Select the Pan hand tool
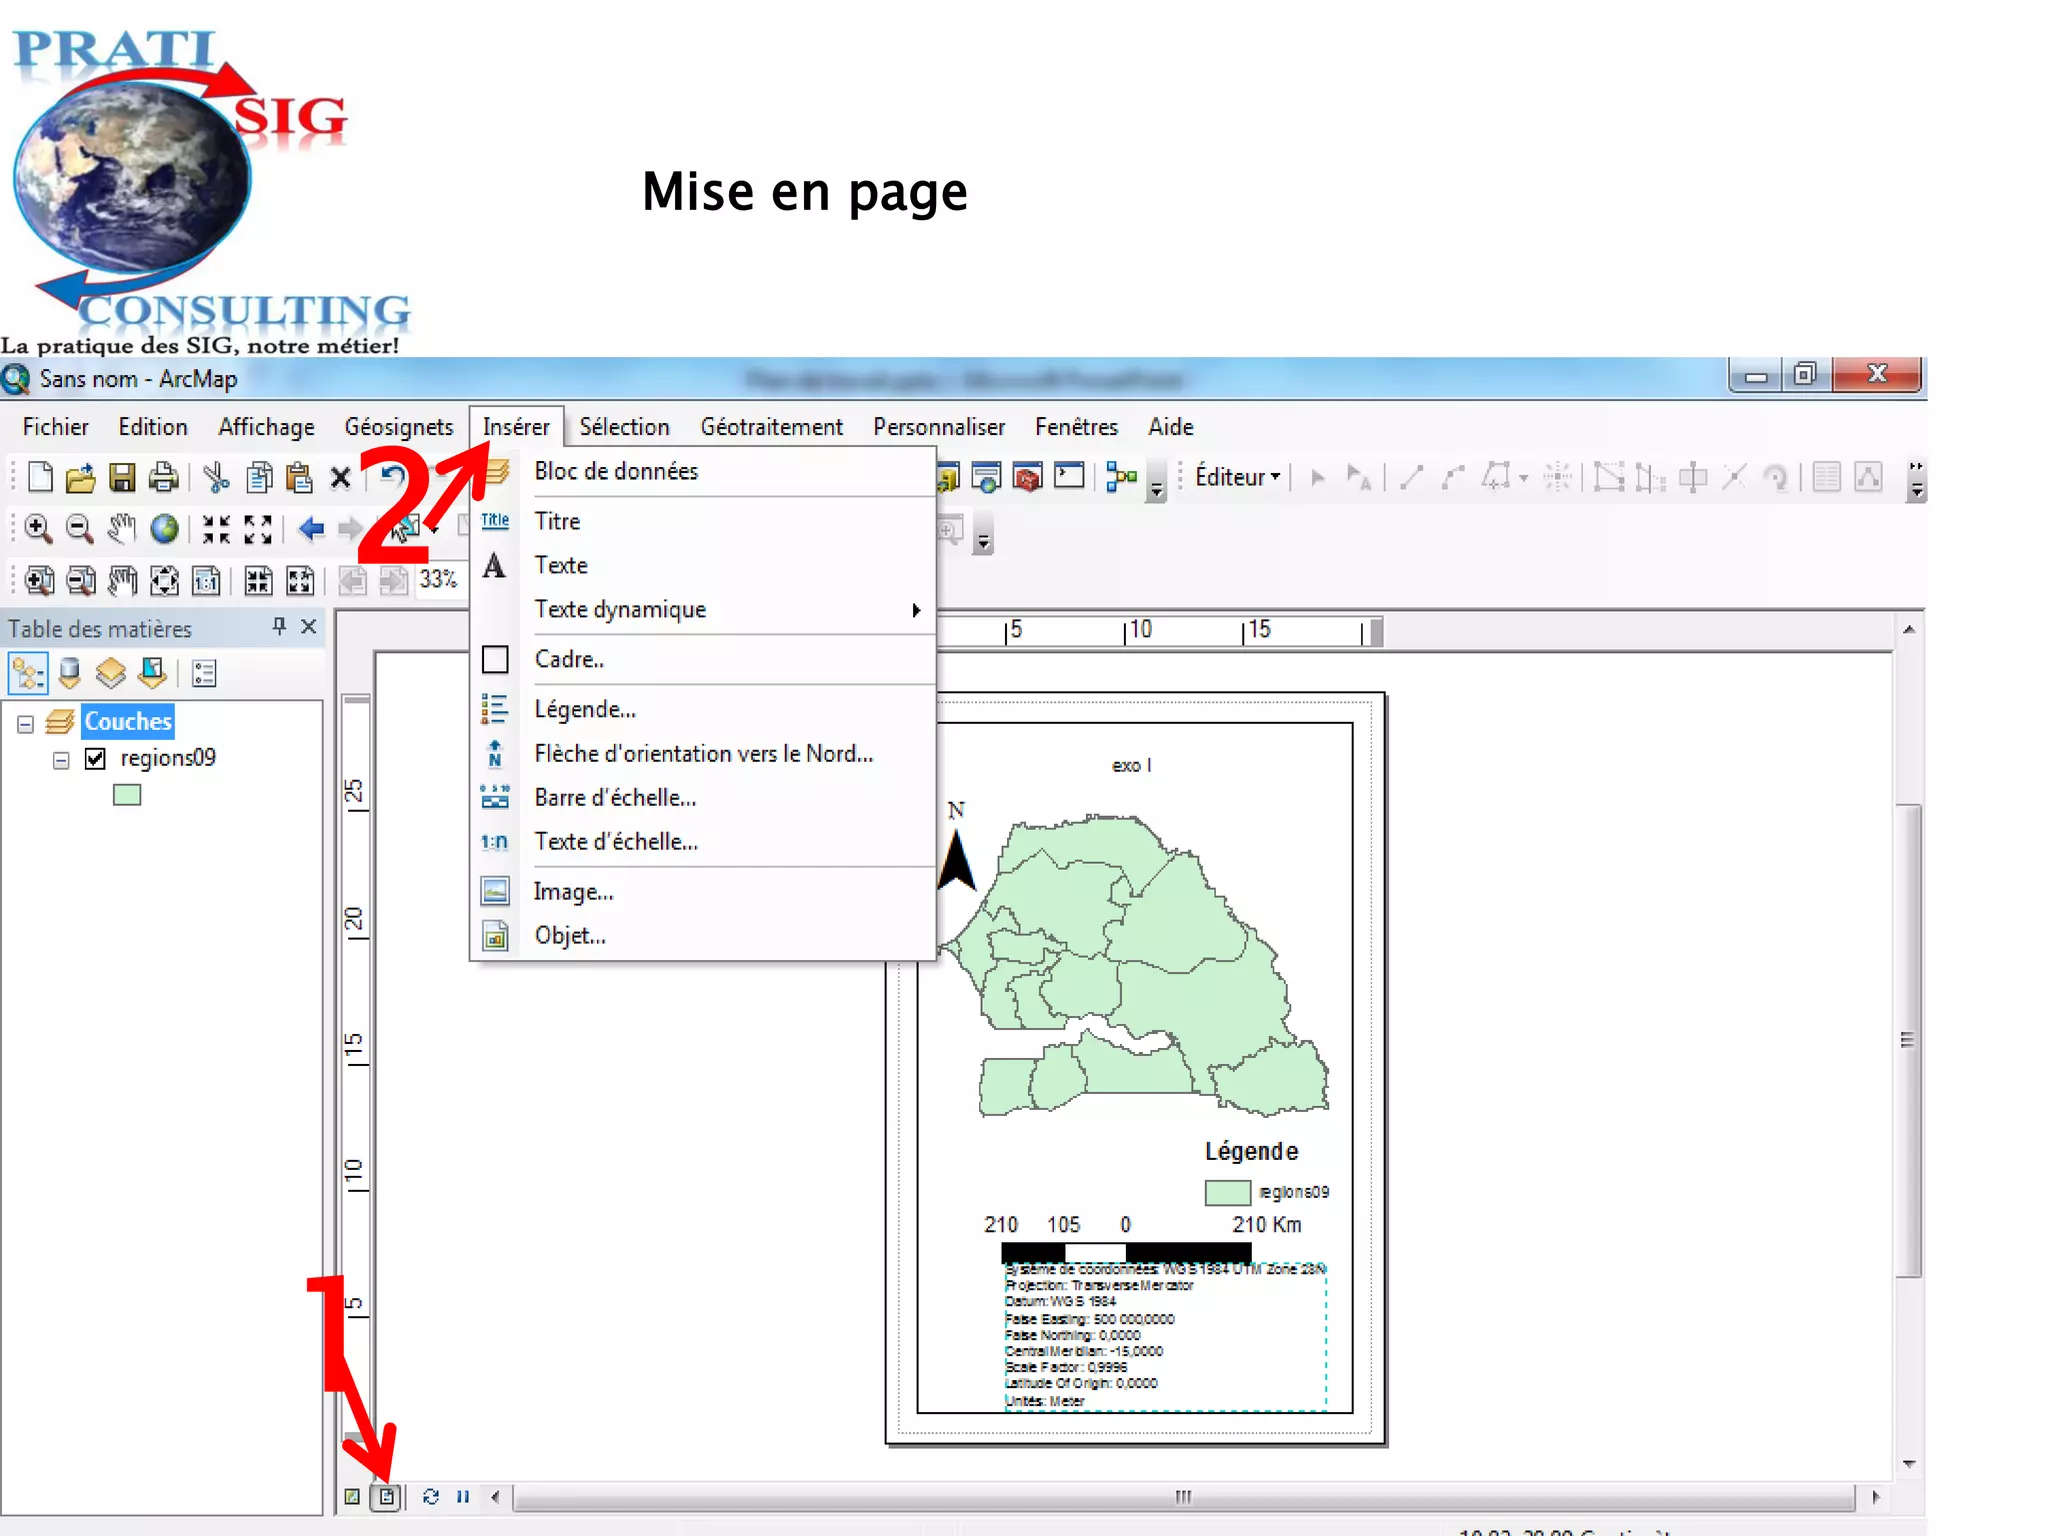The image size is (2048, 1536). [x=121, y=529]
